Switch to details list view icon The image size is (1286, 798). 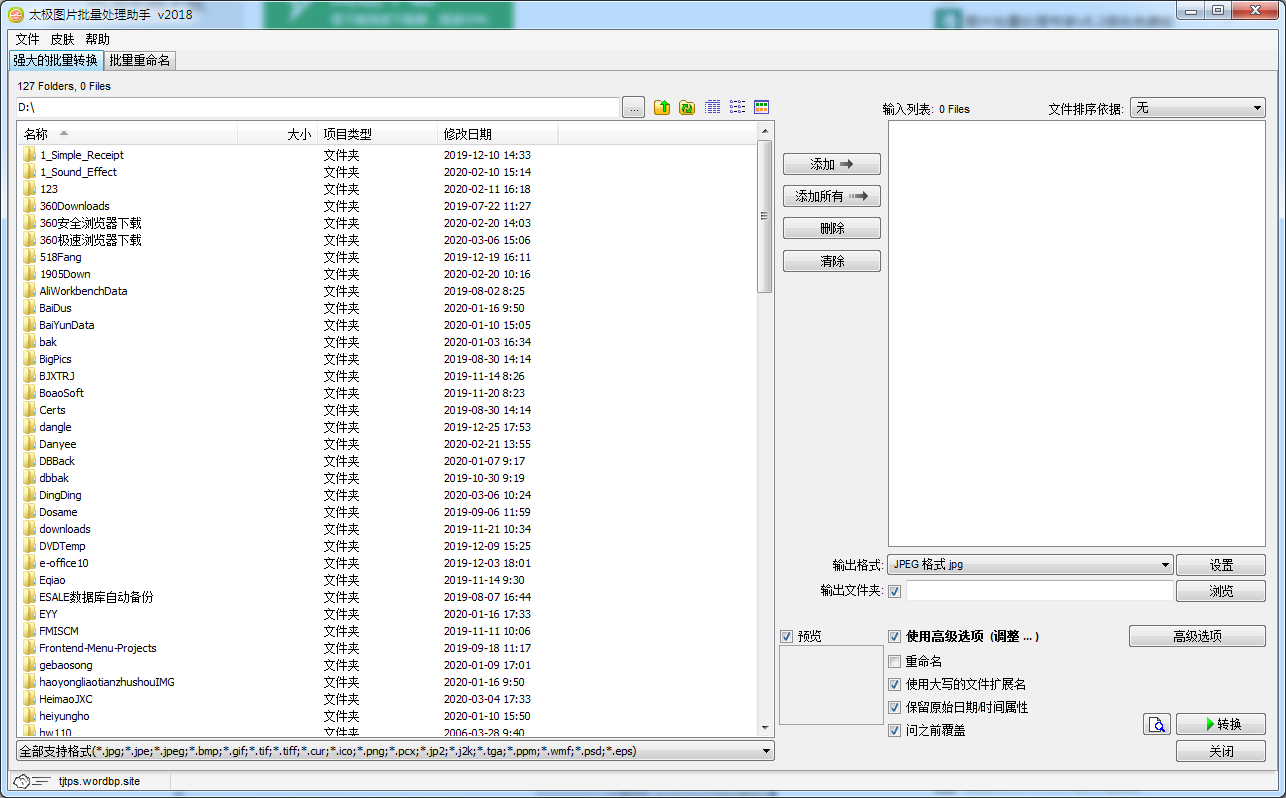(713, 107)
